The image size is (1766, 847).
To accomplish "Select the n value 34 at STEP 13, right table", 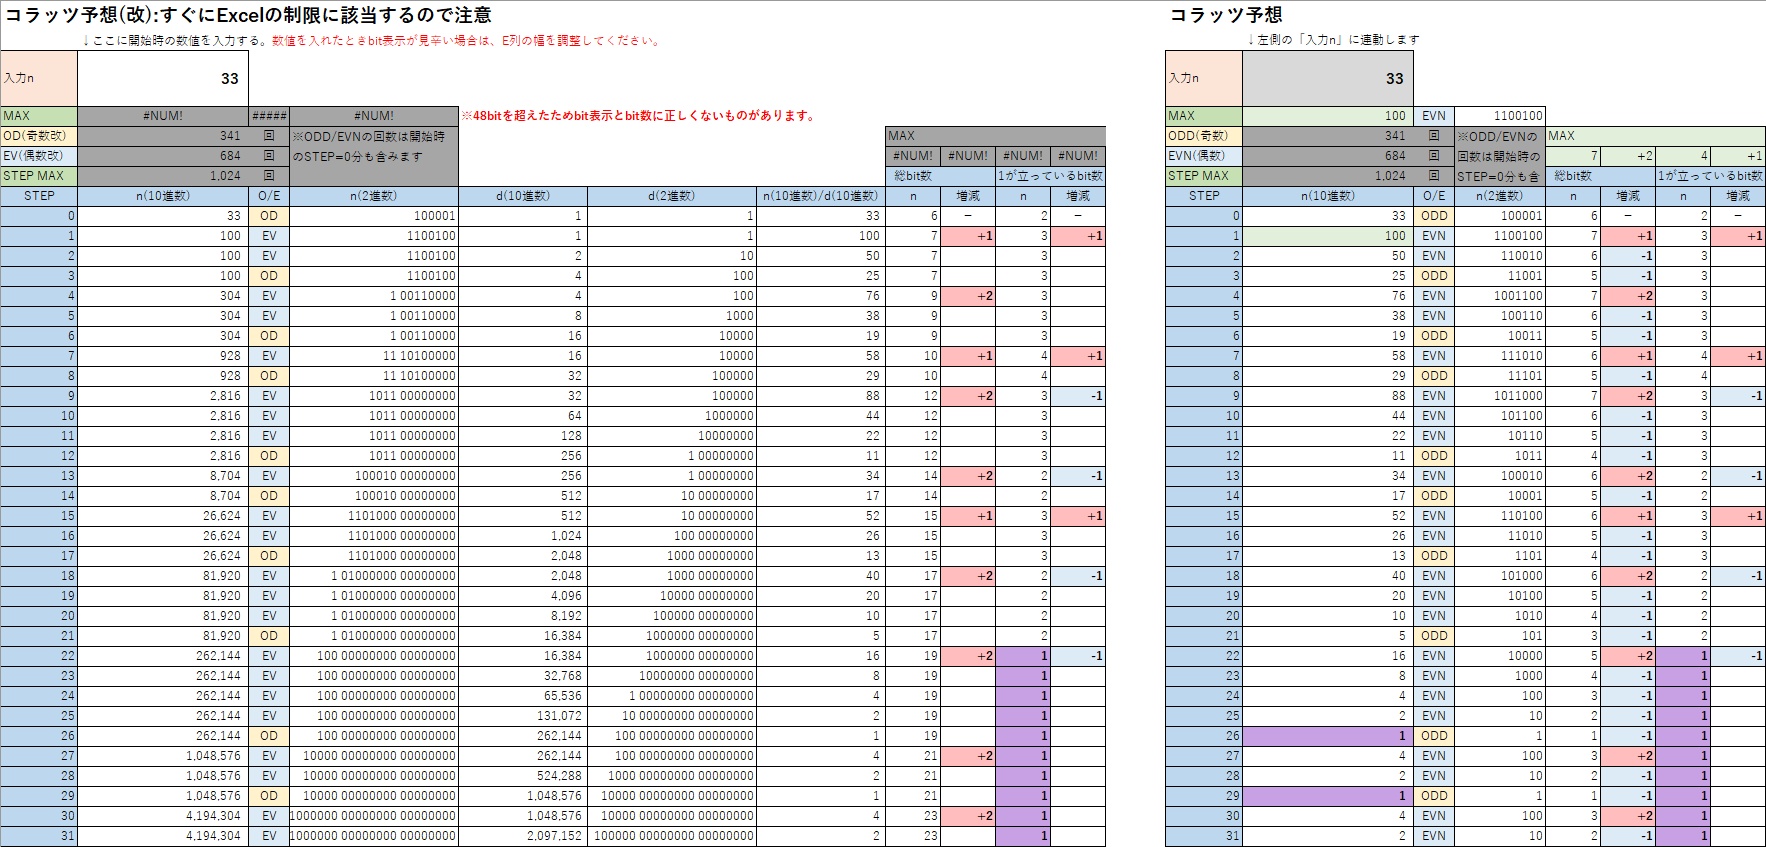I will [x=1328, y=476].
